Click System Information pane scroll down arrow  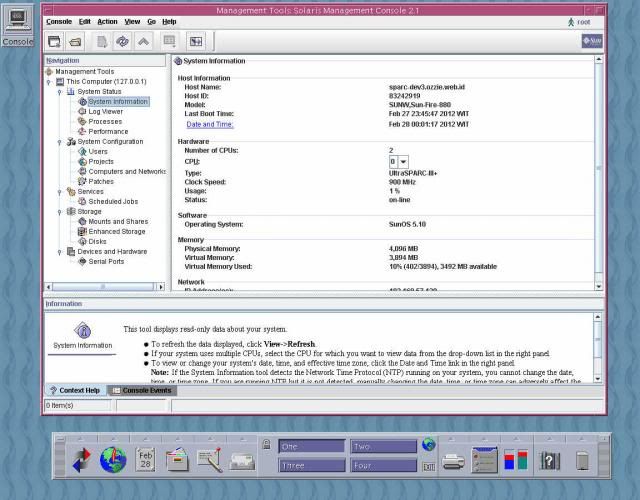point(598,287)
